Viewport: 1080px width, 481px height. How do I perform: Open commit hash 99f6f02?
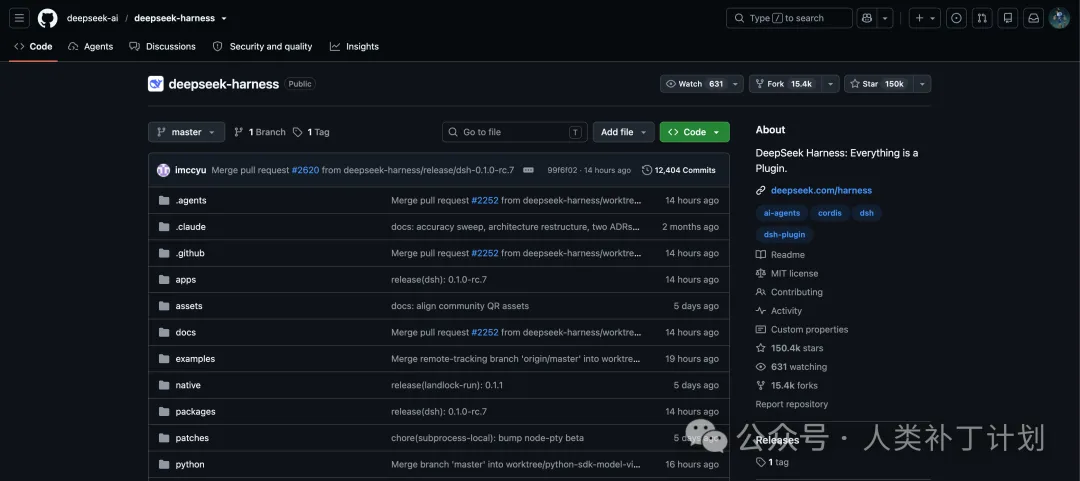click(563, 170)
